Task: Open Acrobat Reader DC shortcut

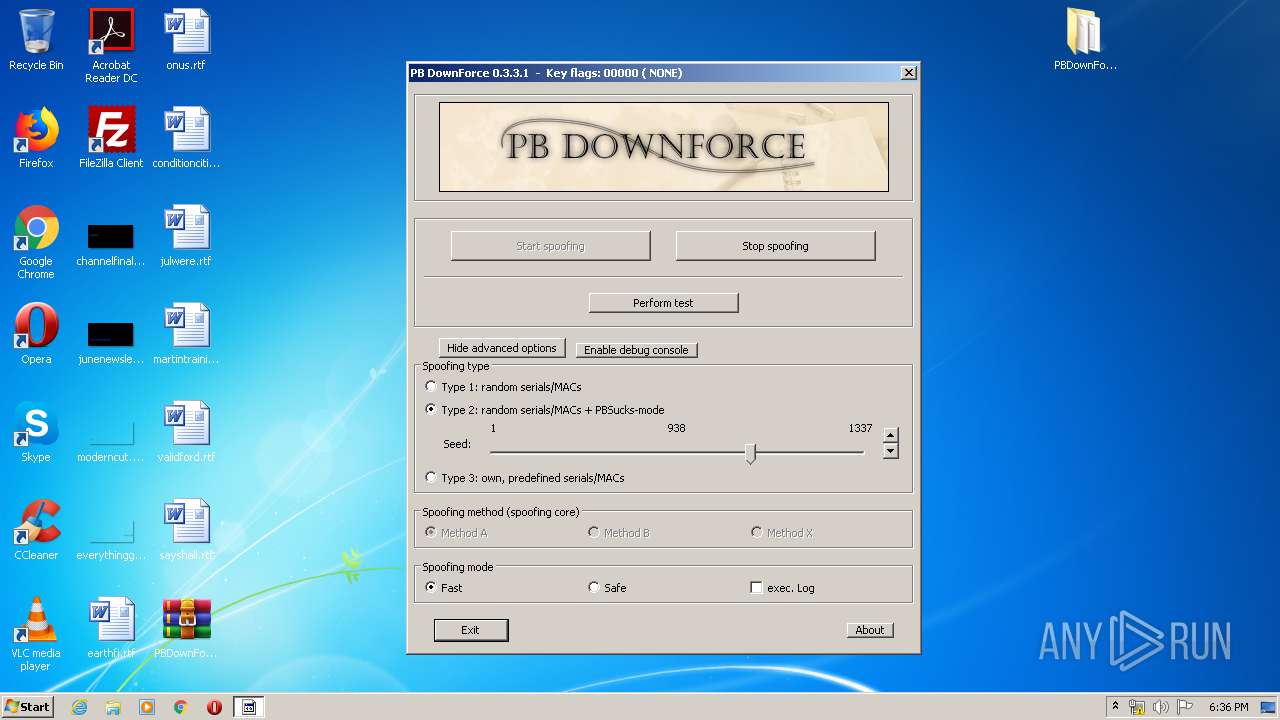Action: click(111, 46)
